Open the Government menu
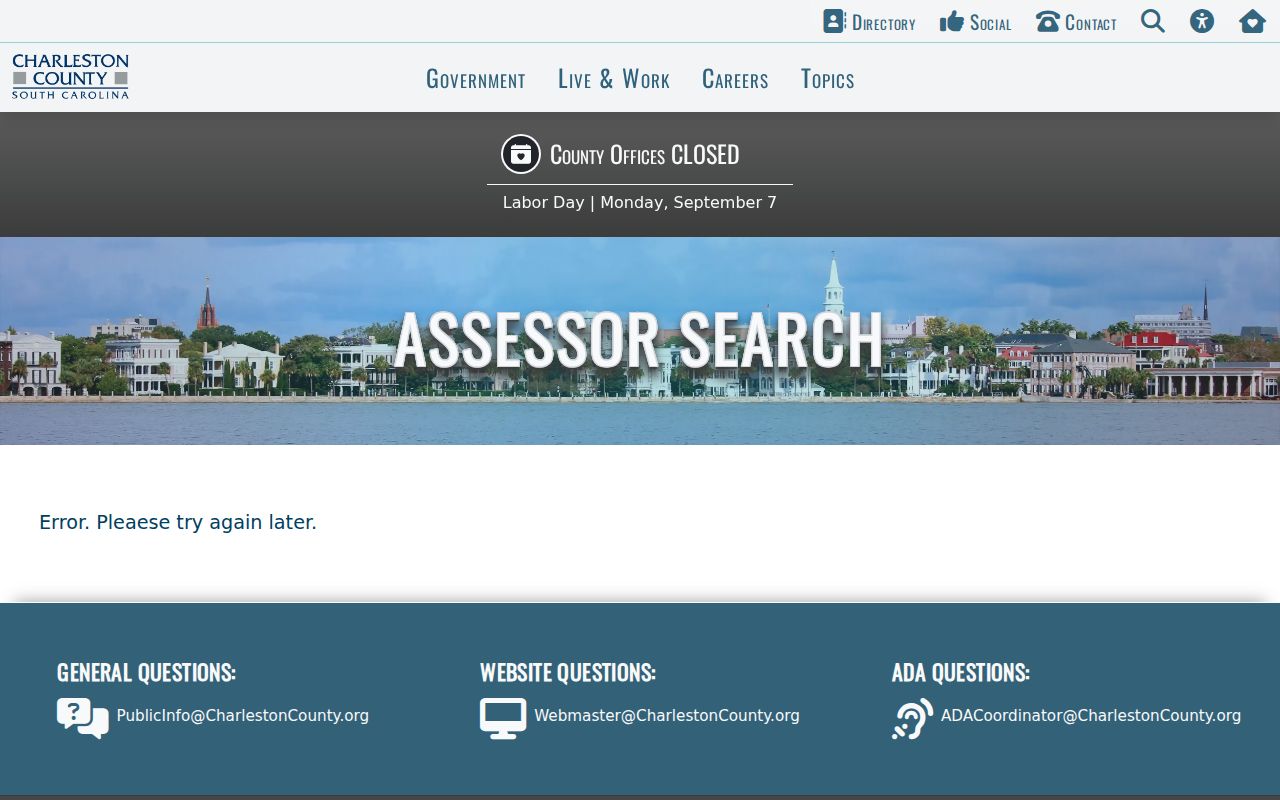The height and width of the screenshot is (800, 1280). tap(476, 79)
